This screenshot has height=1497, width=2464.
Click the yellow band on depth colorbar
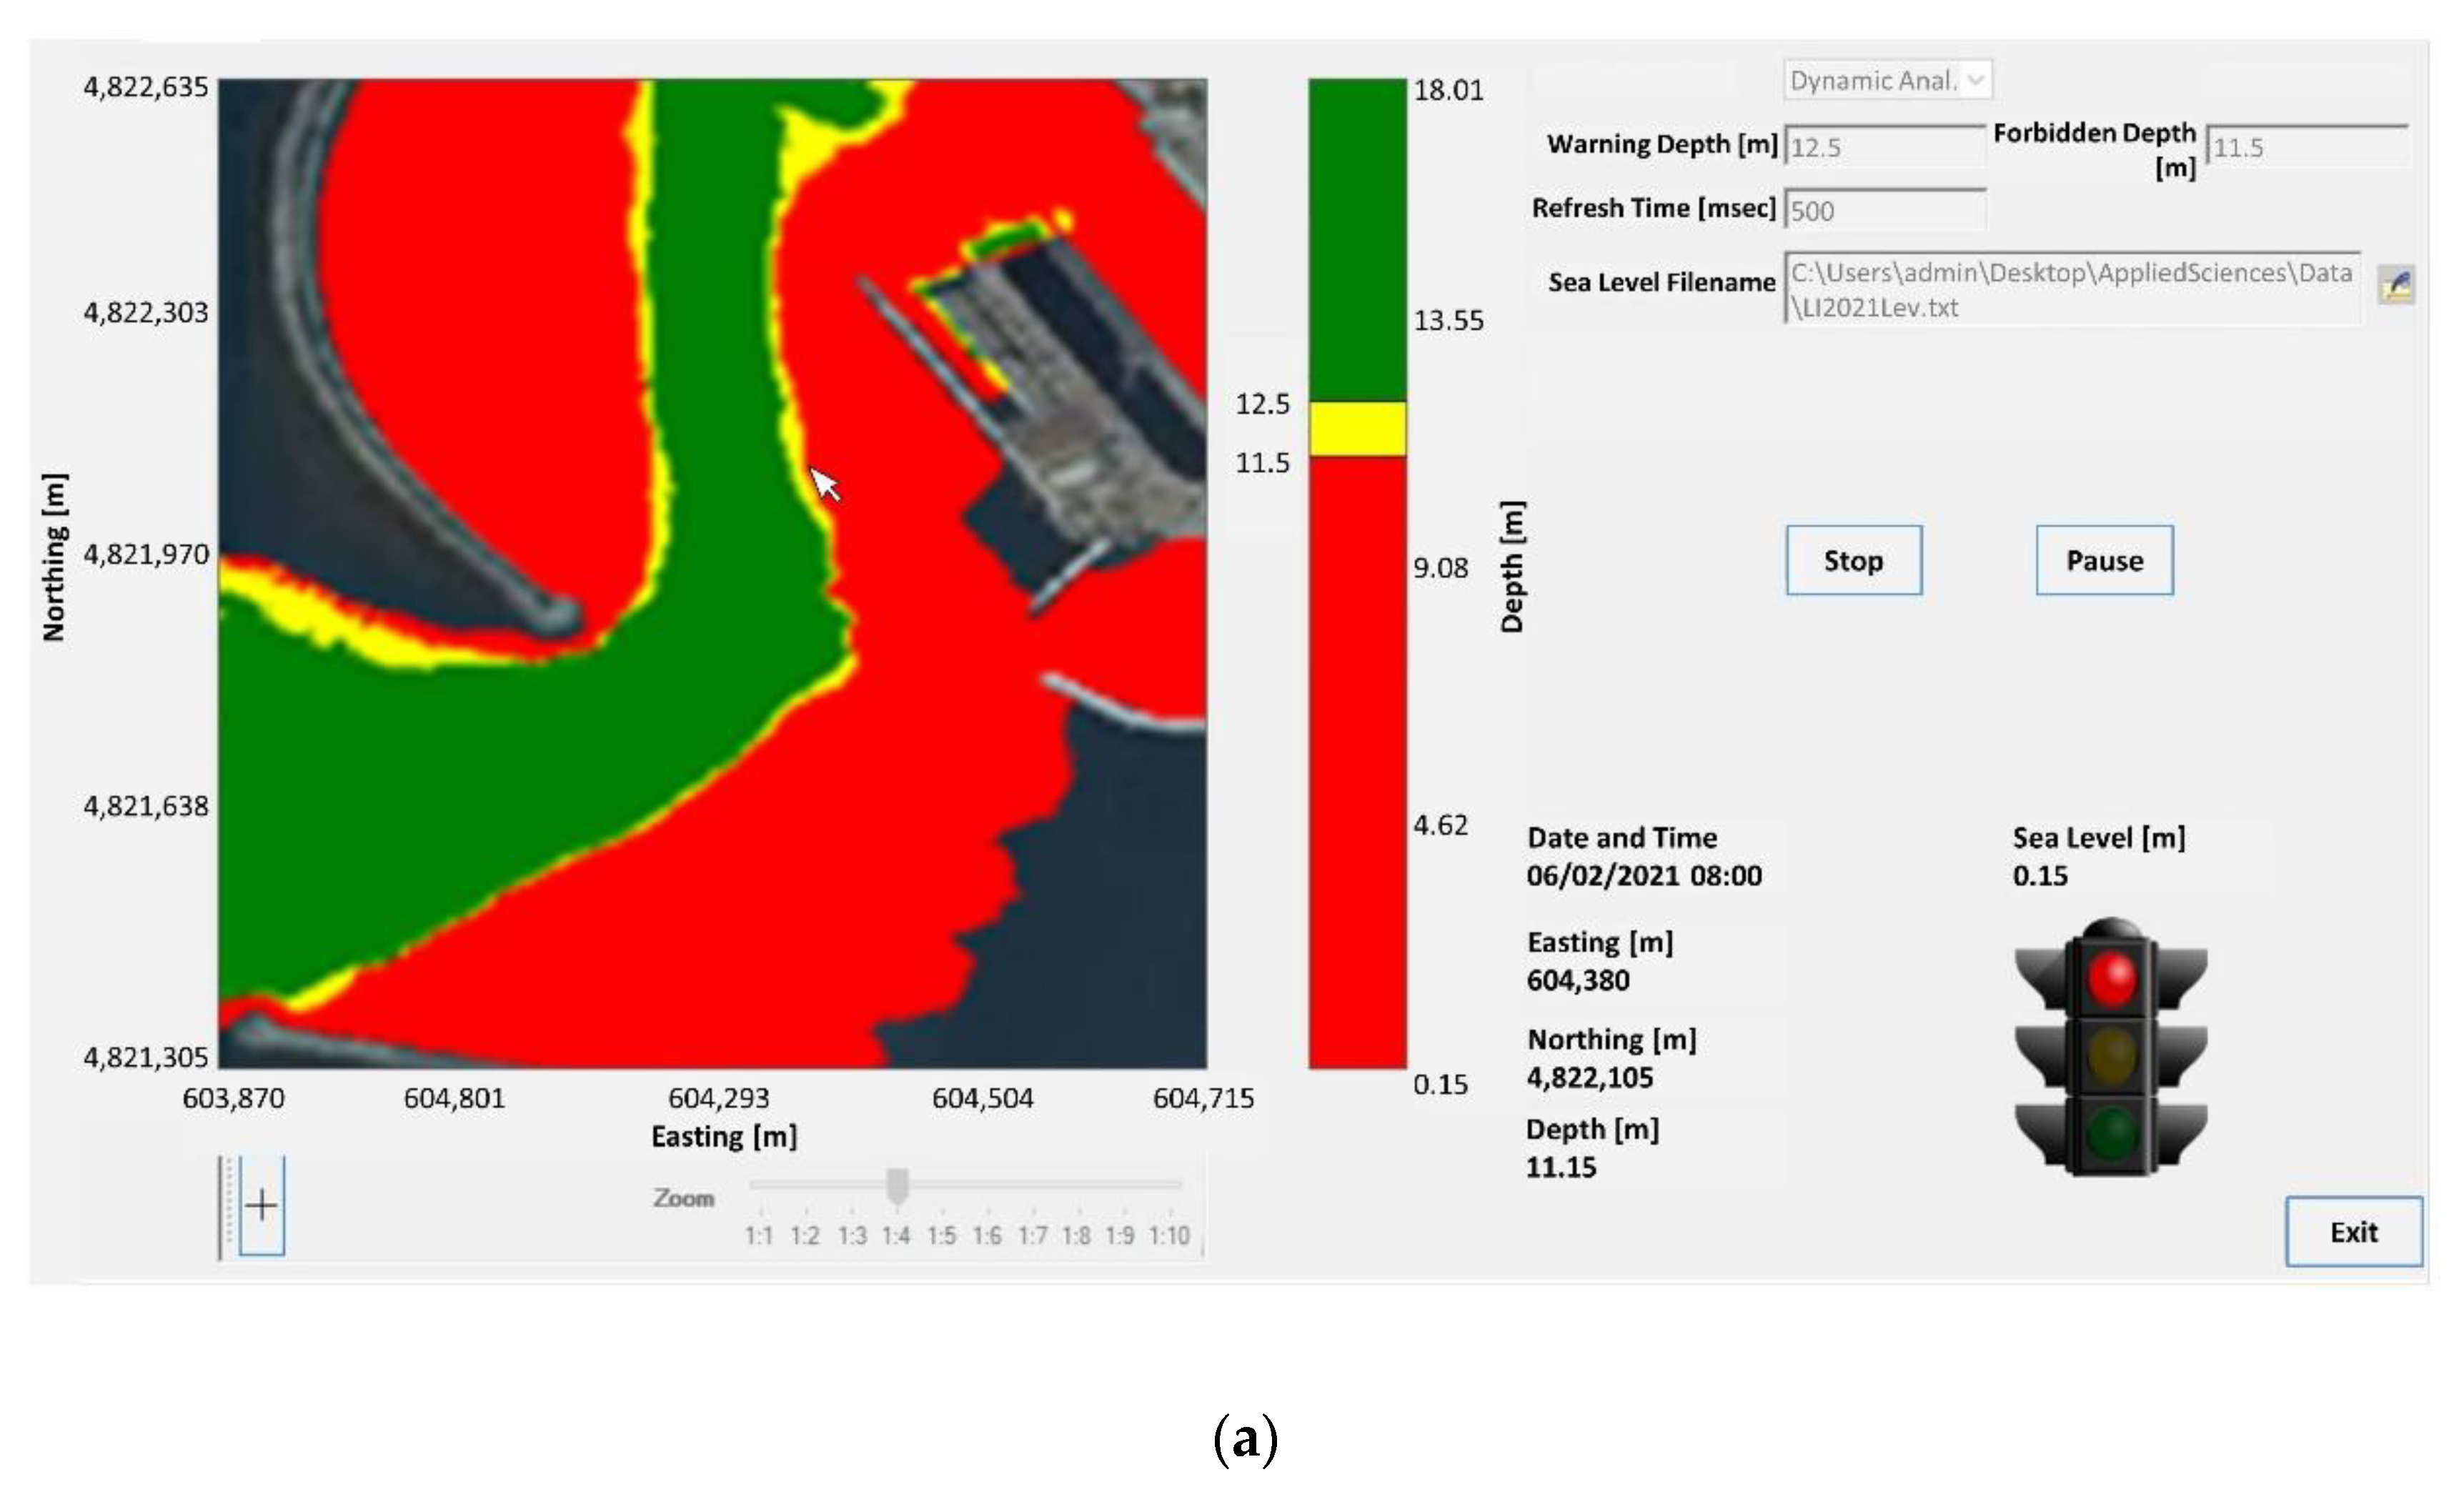(x=1357, y=429)
